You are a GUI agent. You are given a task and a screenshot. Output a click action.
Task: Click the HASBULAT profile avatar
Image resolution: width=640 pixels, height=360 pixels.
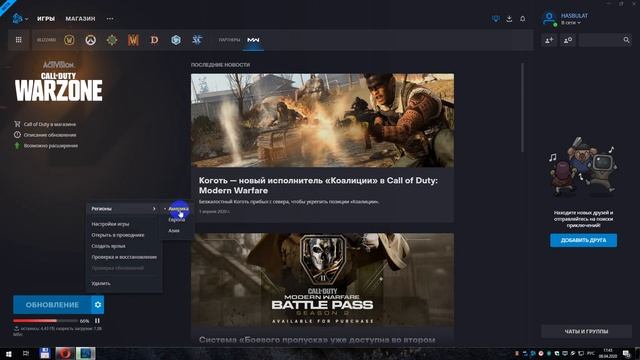pos(549,18)
